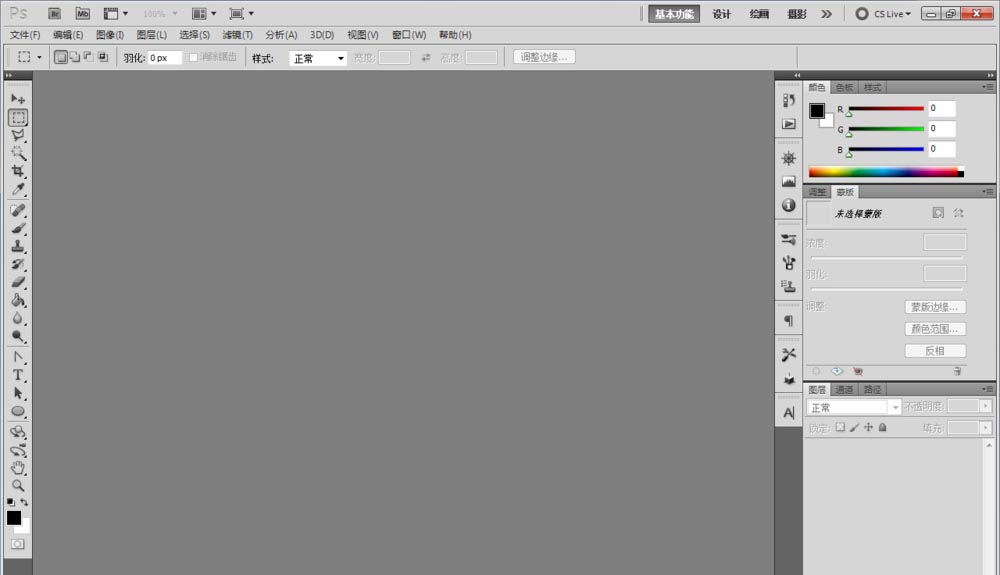This screenshot has height=575, width=1000.
Task: Expand more workspaces with double chevron
Action: tap(827, 13)
